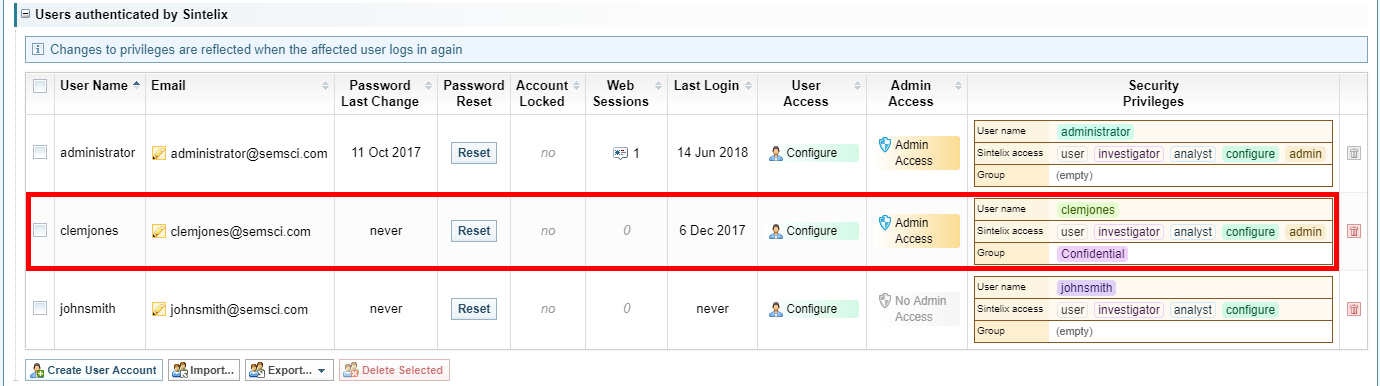The height and width of the screenshot is (386, 1380).
Task: Click edit email icon for clemjones
Action: pyautogui.click(x=158, y=231)
